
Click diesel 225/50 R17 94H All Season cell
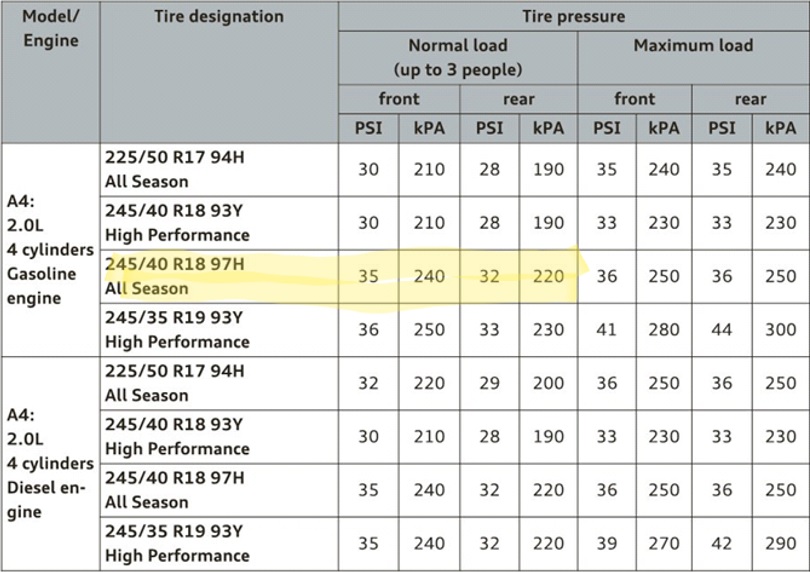coord(219,383)
